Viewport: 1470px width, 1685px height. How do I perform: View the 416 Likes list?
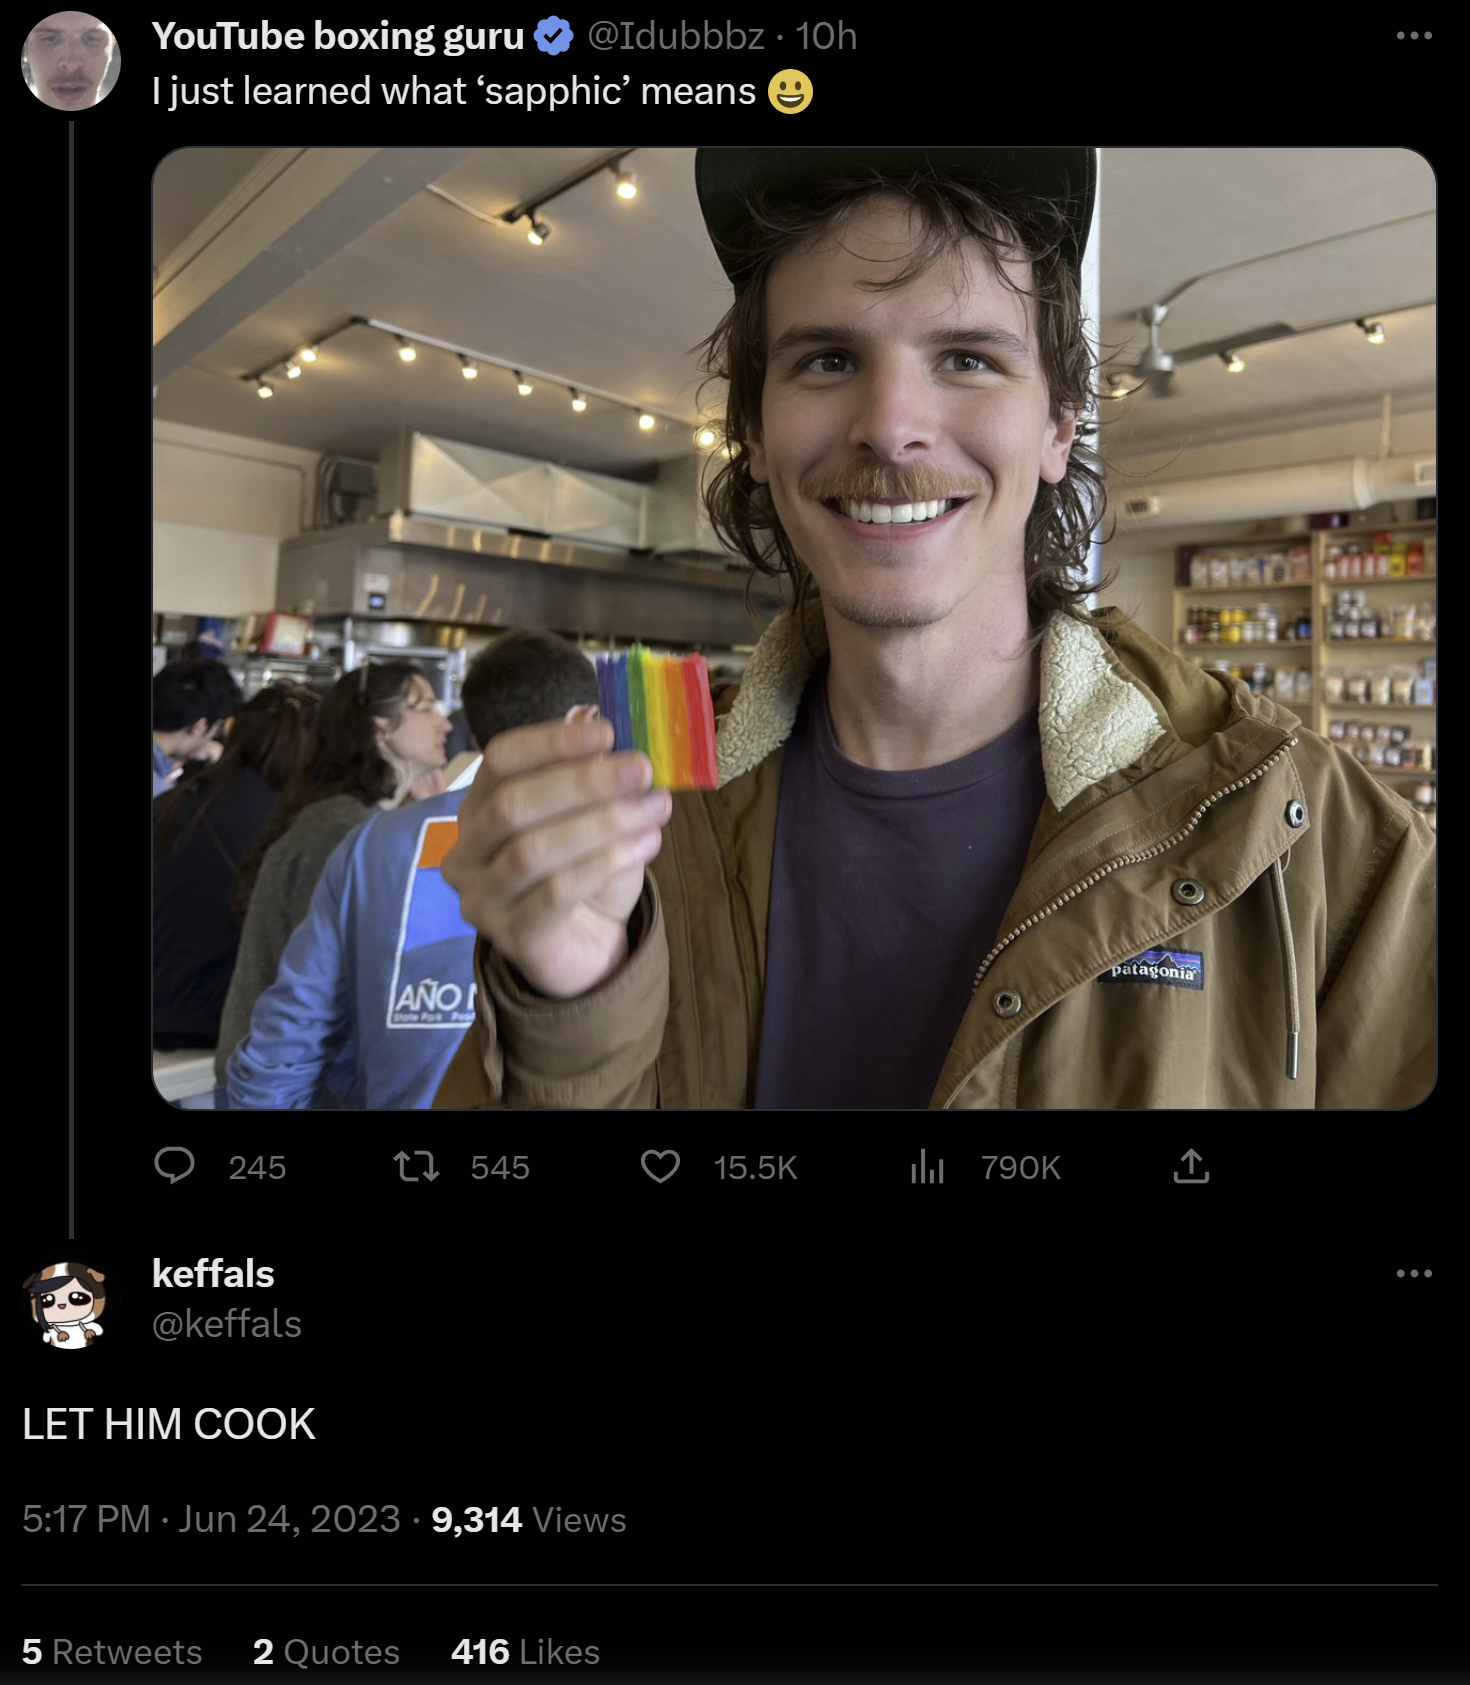(525, 1652)
